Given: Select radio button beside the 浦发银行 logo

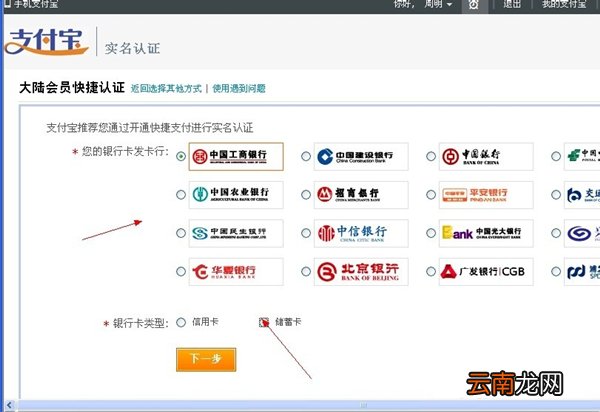Looking at the screenshot, I should [556, 272].
